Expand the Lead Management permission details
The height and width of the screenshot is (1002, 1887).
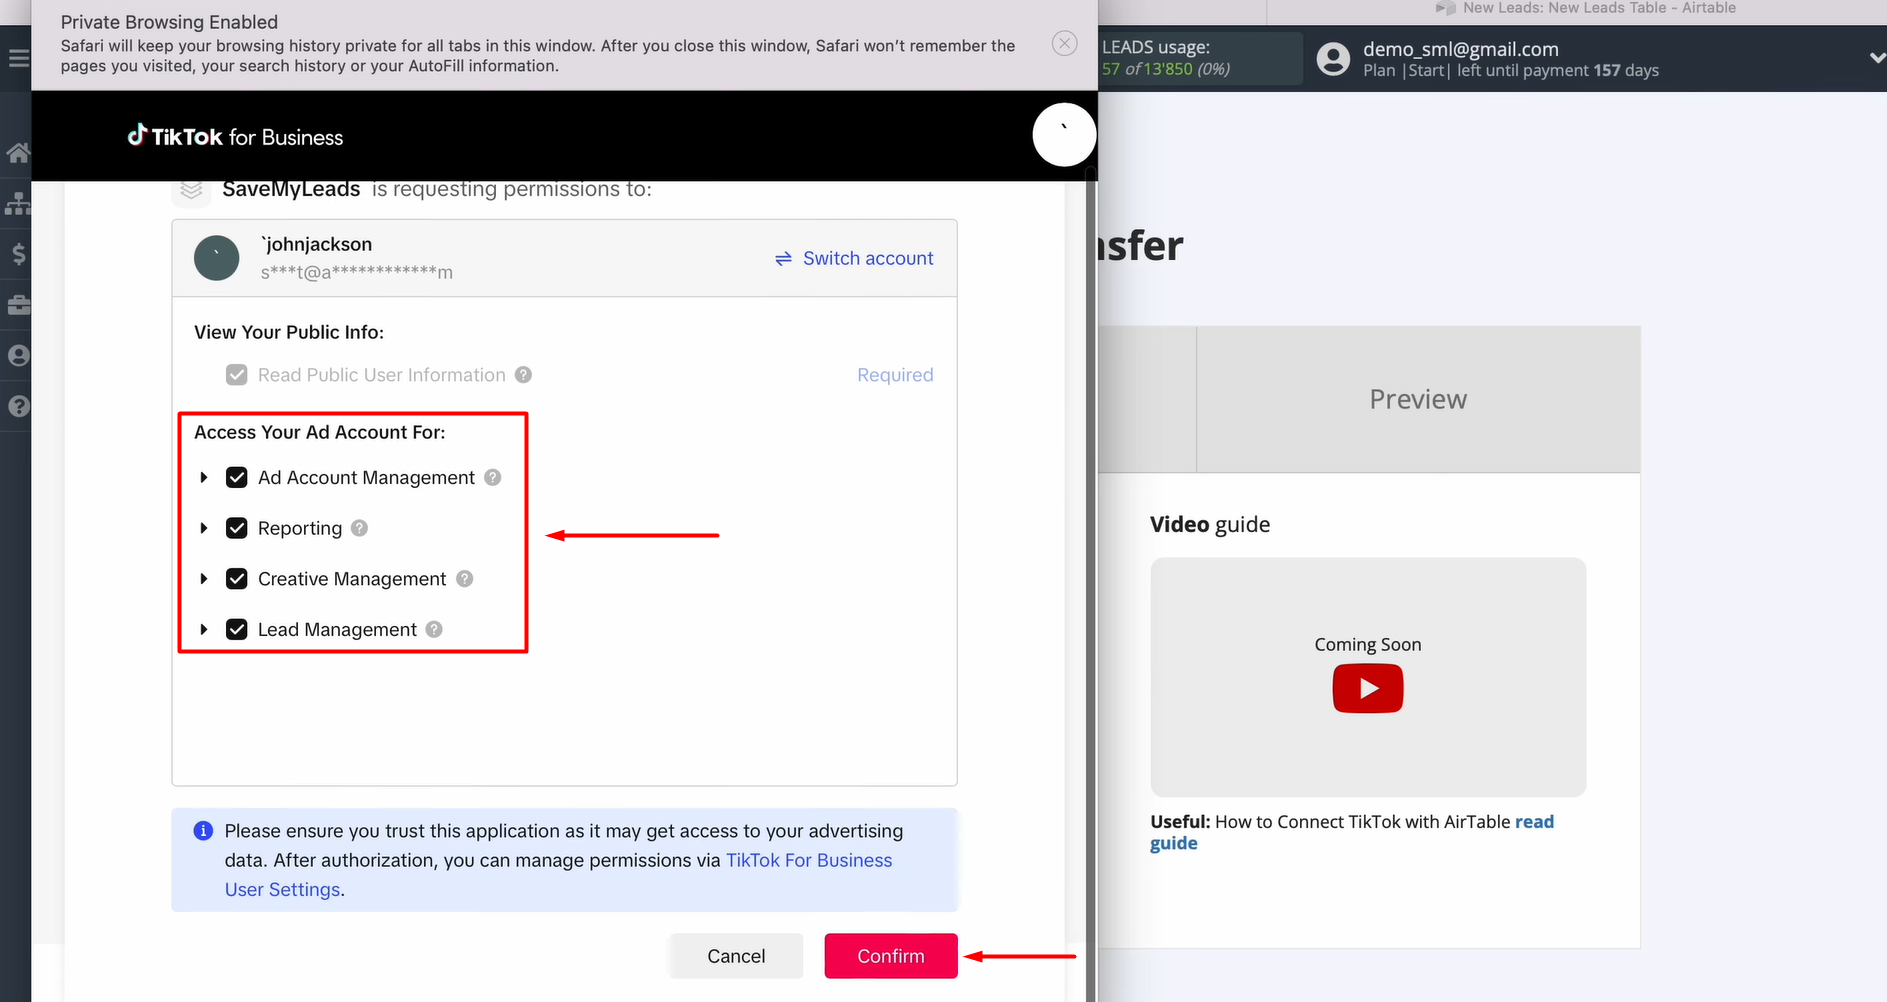tap(204, 630)
